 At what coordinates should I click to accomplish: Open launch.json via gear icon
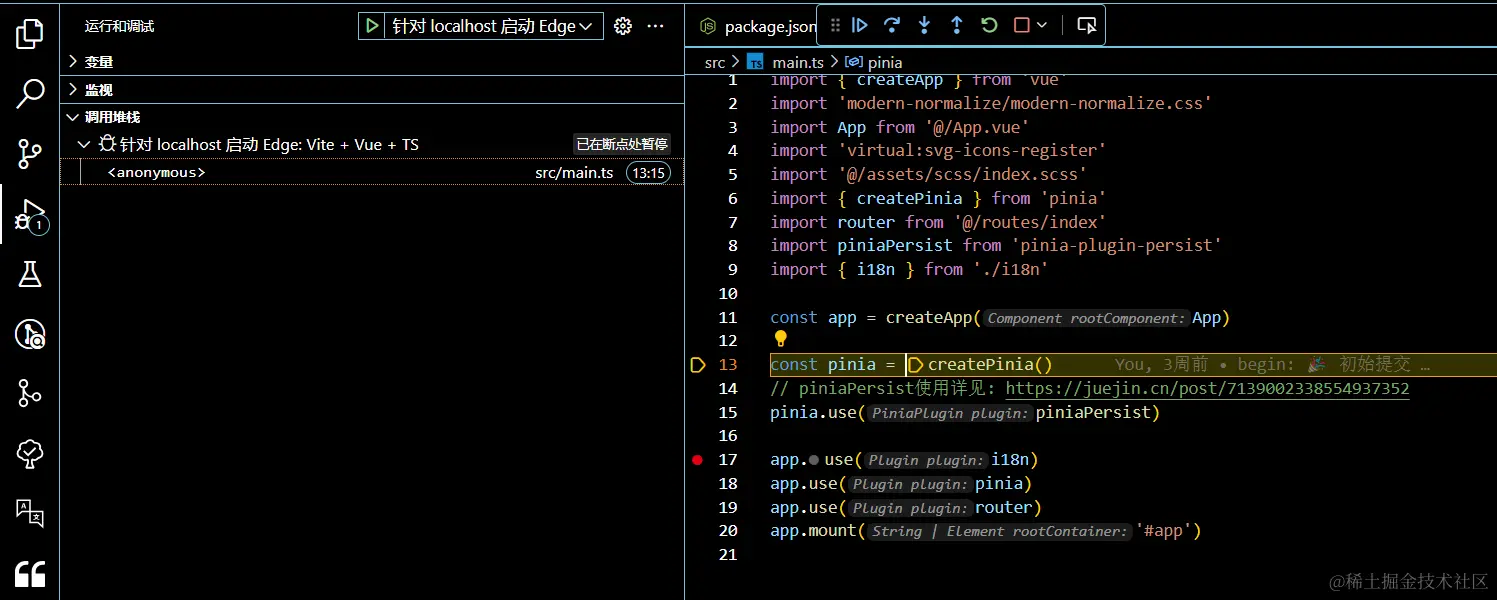coord(623,26)
